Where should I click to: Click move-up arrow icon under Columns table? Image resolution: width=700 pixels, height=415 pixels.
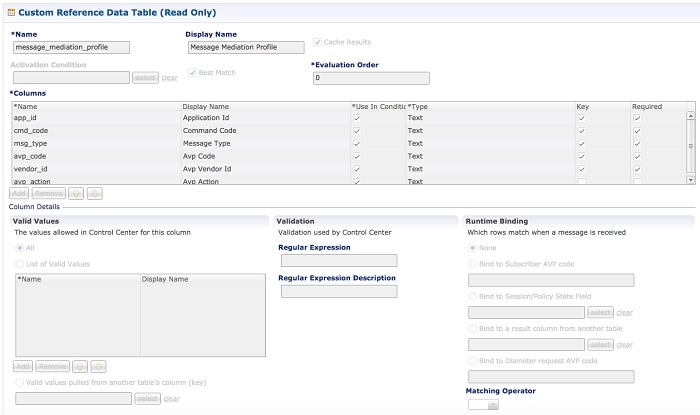click(76, 194)
